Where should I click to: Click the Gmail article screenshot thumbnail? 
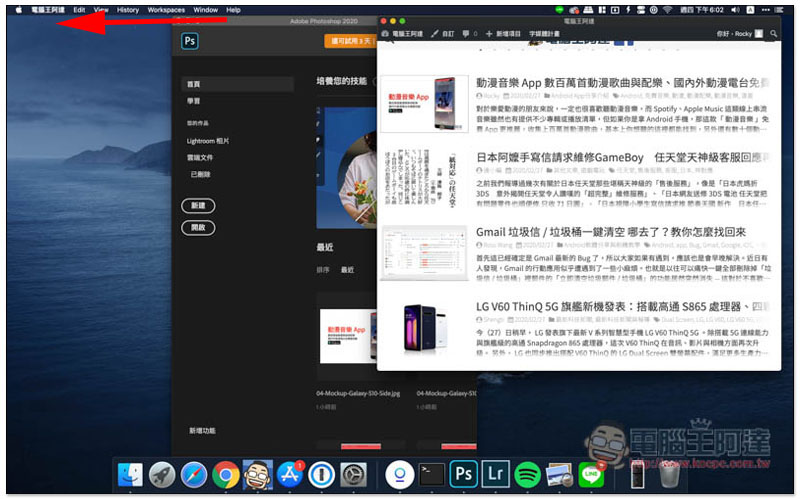click(x=424, y=253)
